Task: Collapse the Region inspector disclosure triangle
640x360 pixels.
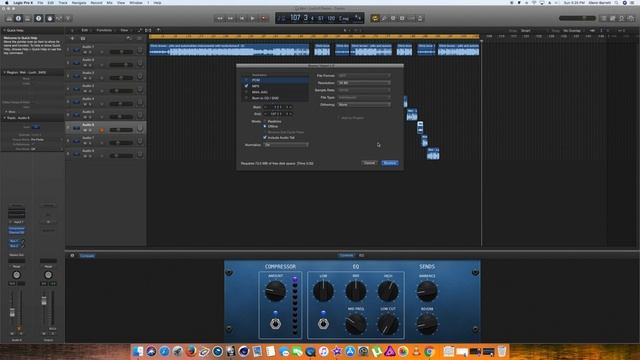Action: coord(4,72)
